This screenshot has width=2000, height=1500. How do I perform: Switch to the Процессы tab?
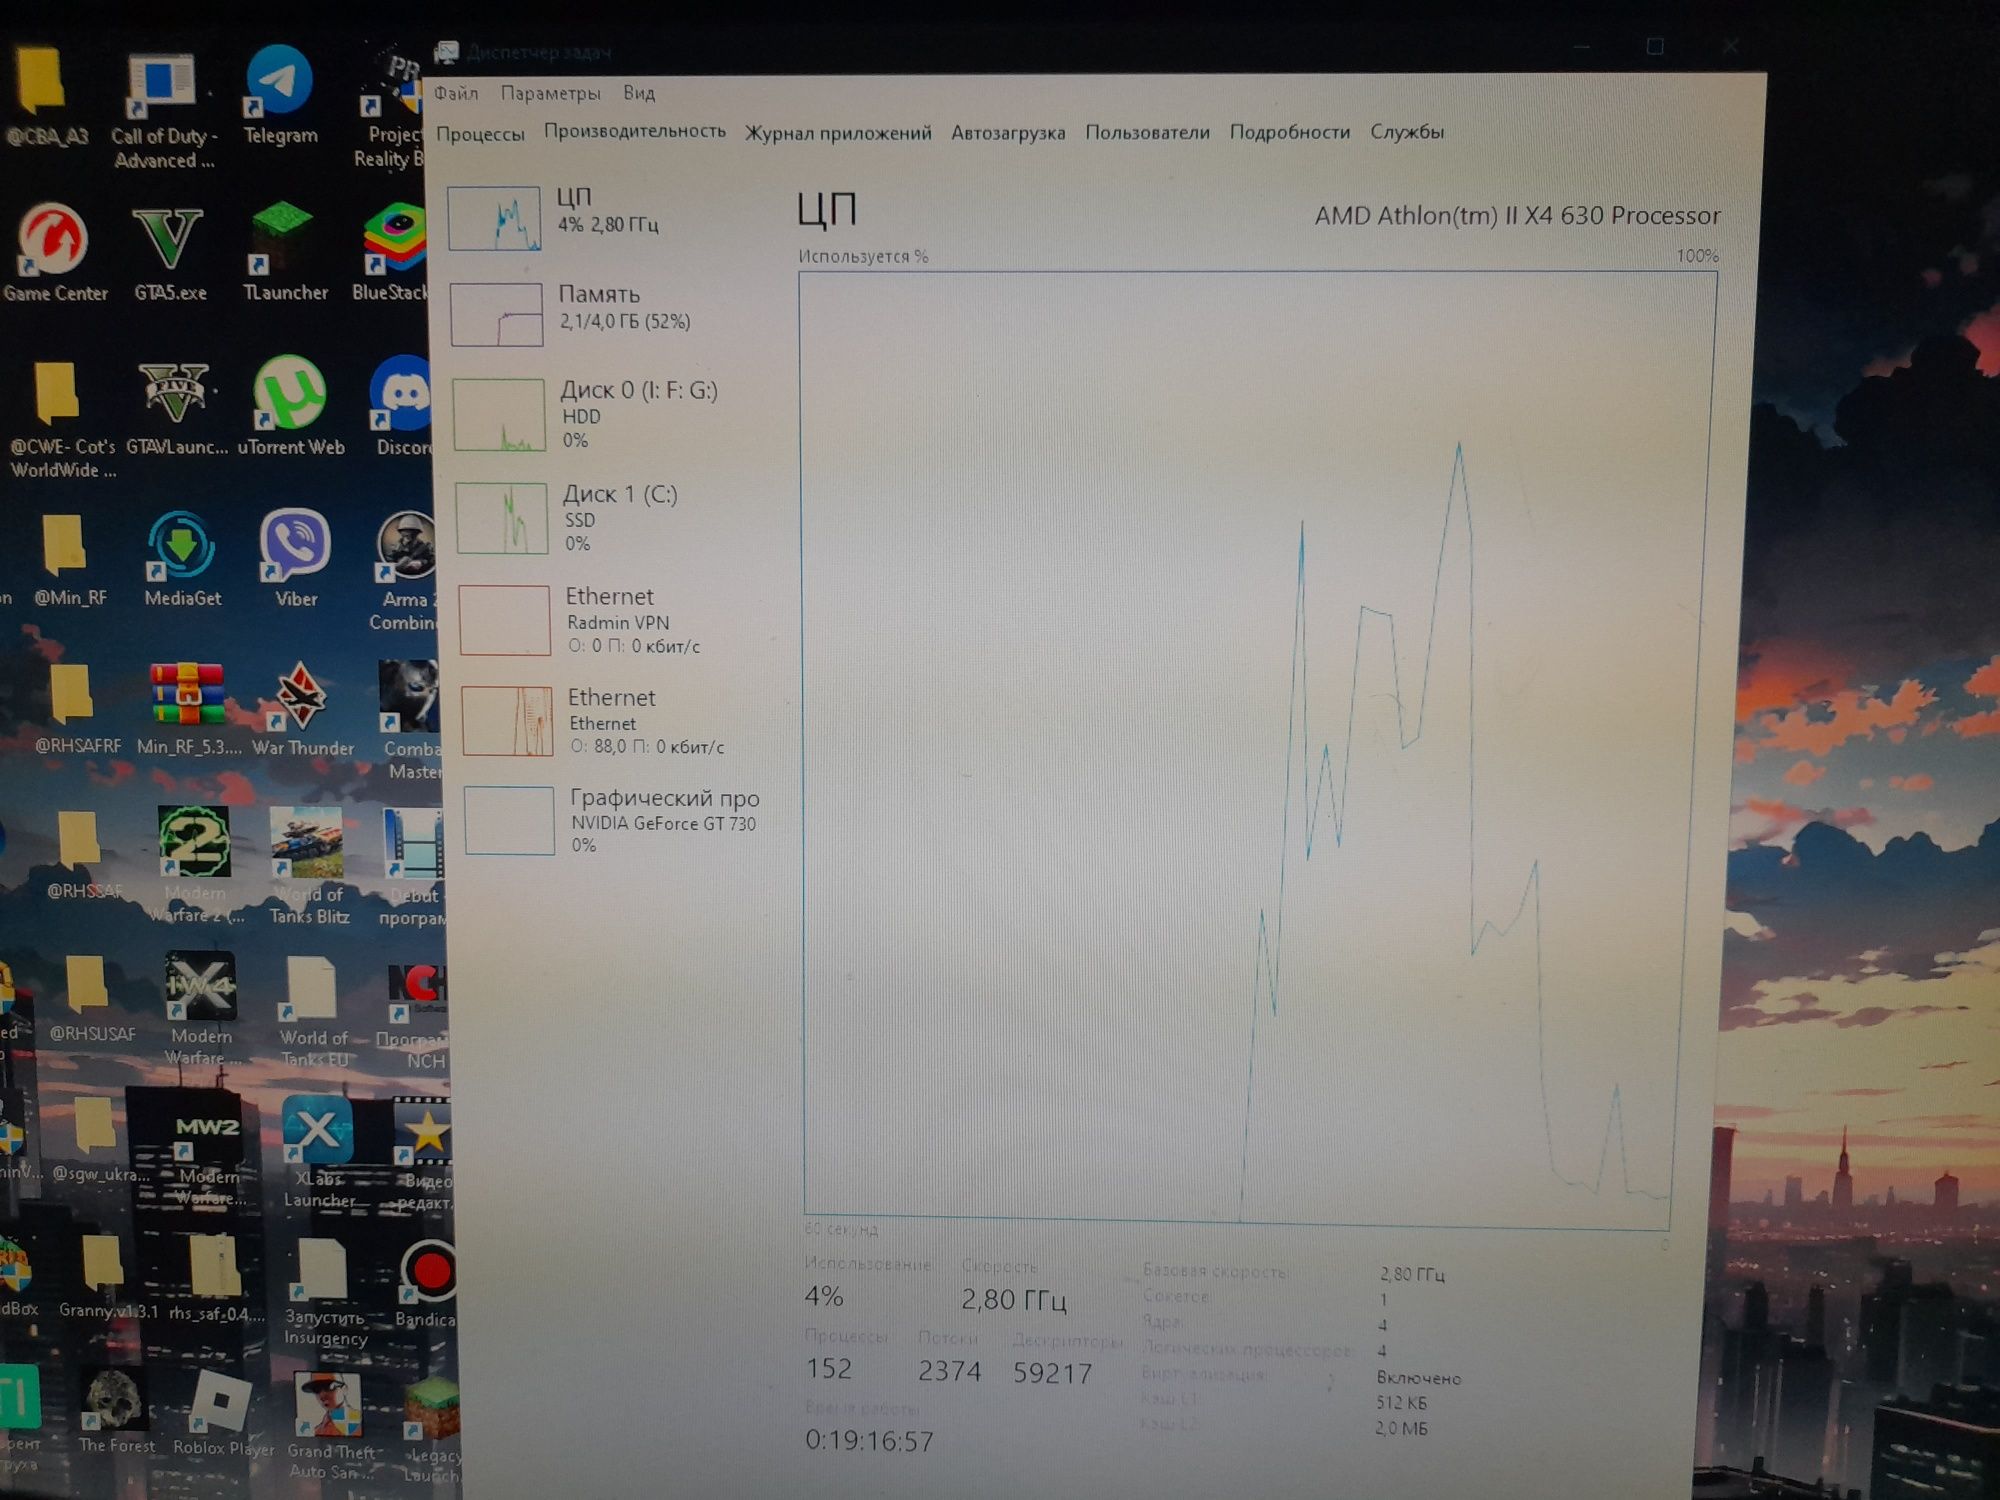[480, 133]
